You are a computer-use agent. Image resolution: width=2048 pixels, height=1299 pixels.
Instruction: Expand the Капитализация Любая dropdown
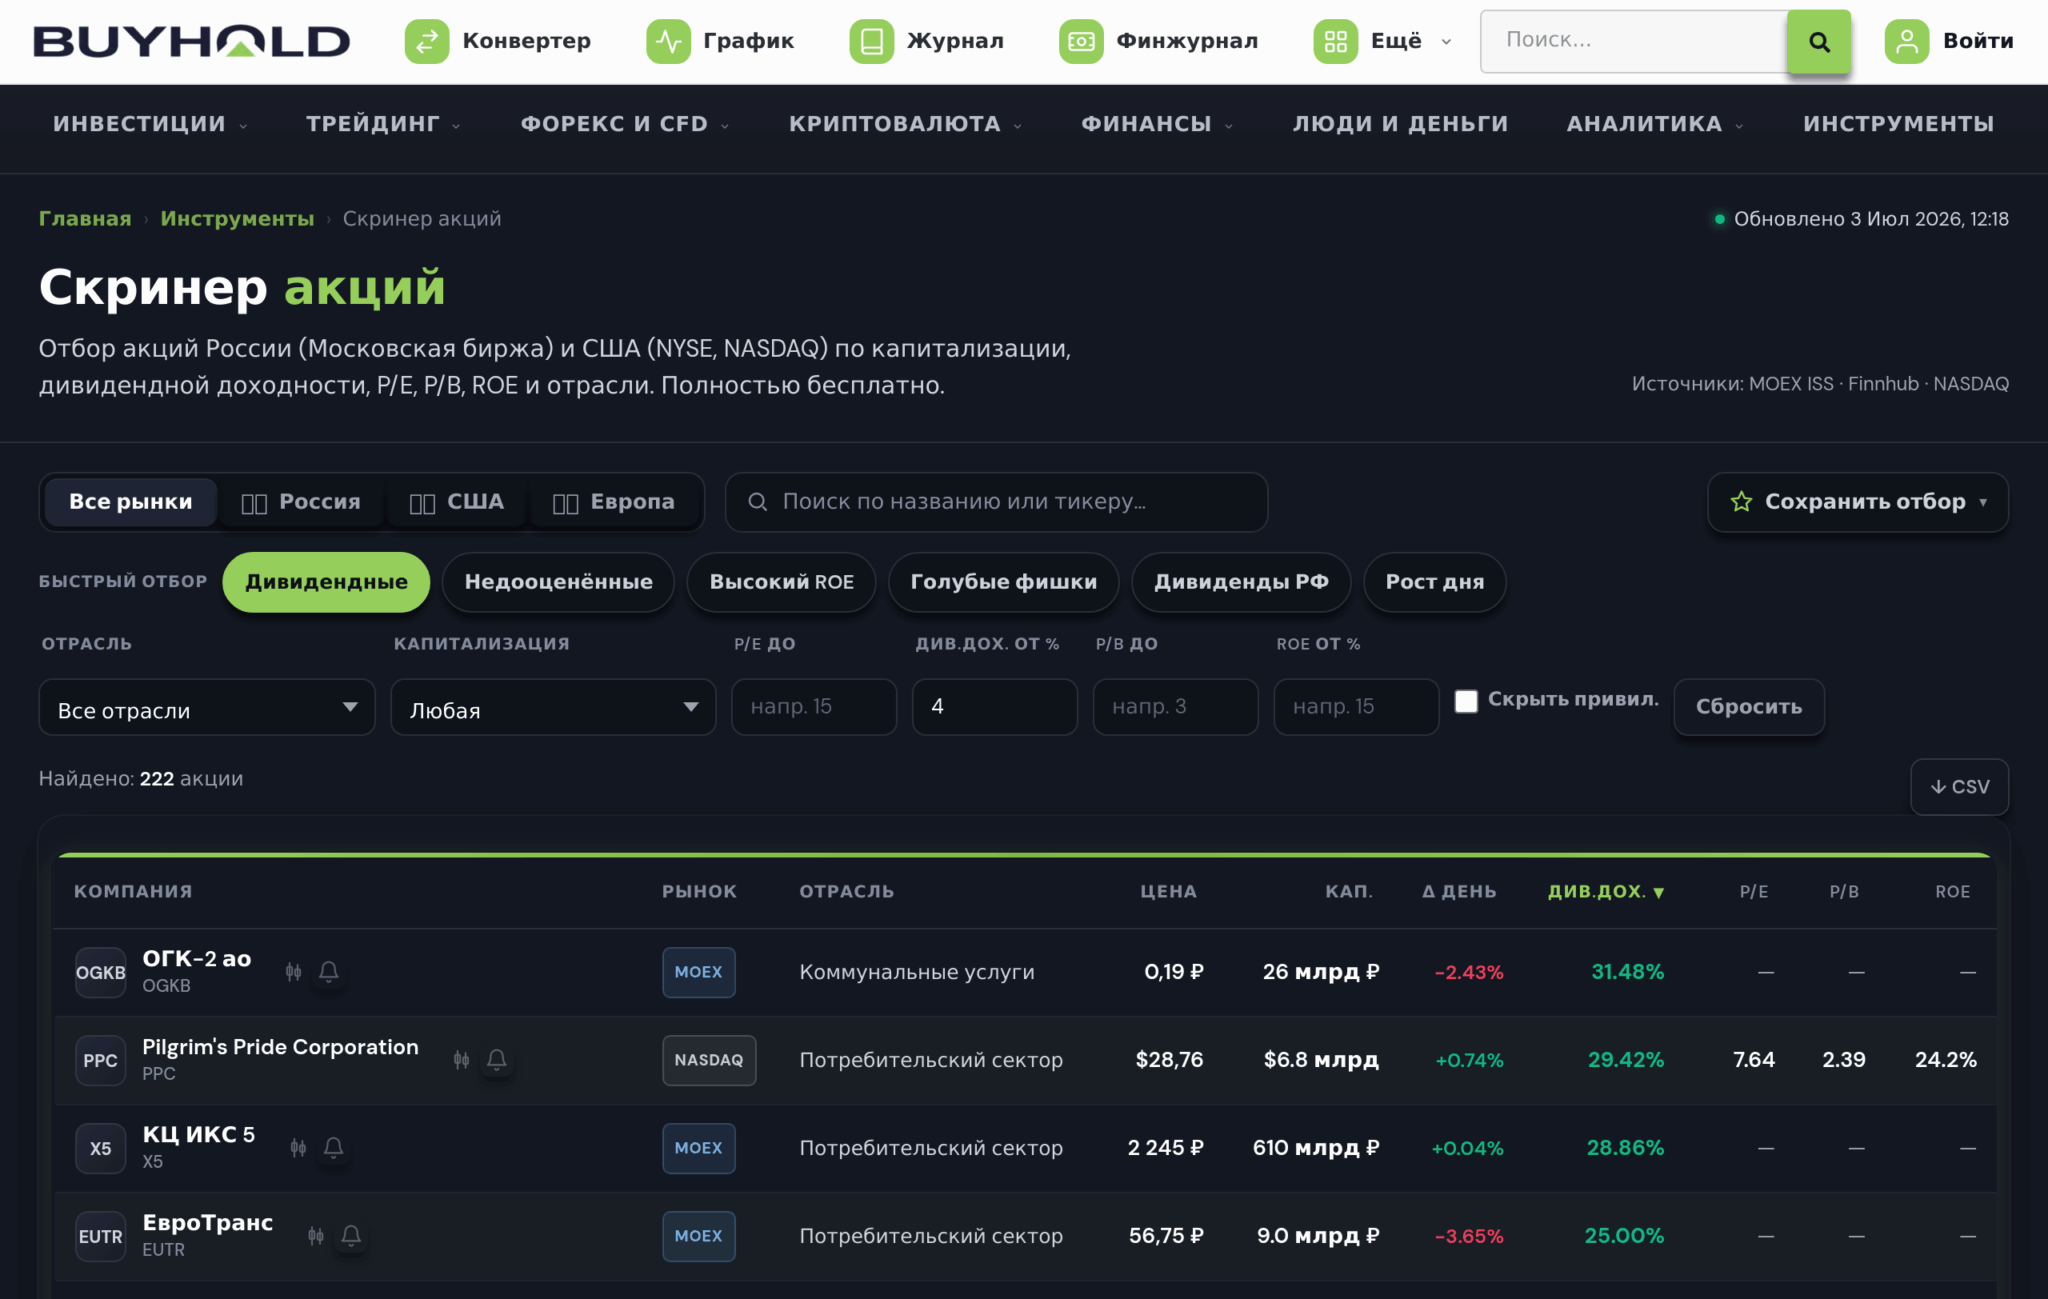553,708
